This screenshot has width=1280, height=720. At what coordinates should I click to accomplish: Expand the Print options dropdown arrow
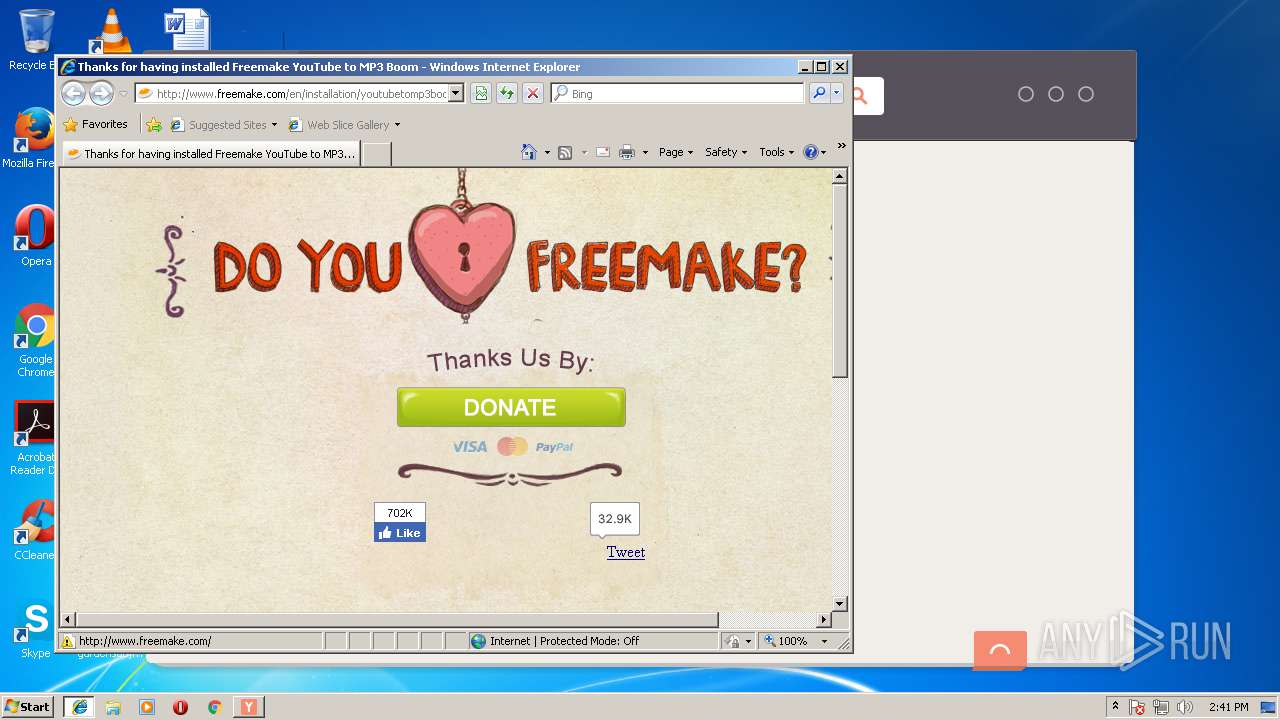645,152
